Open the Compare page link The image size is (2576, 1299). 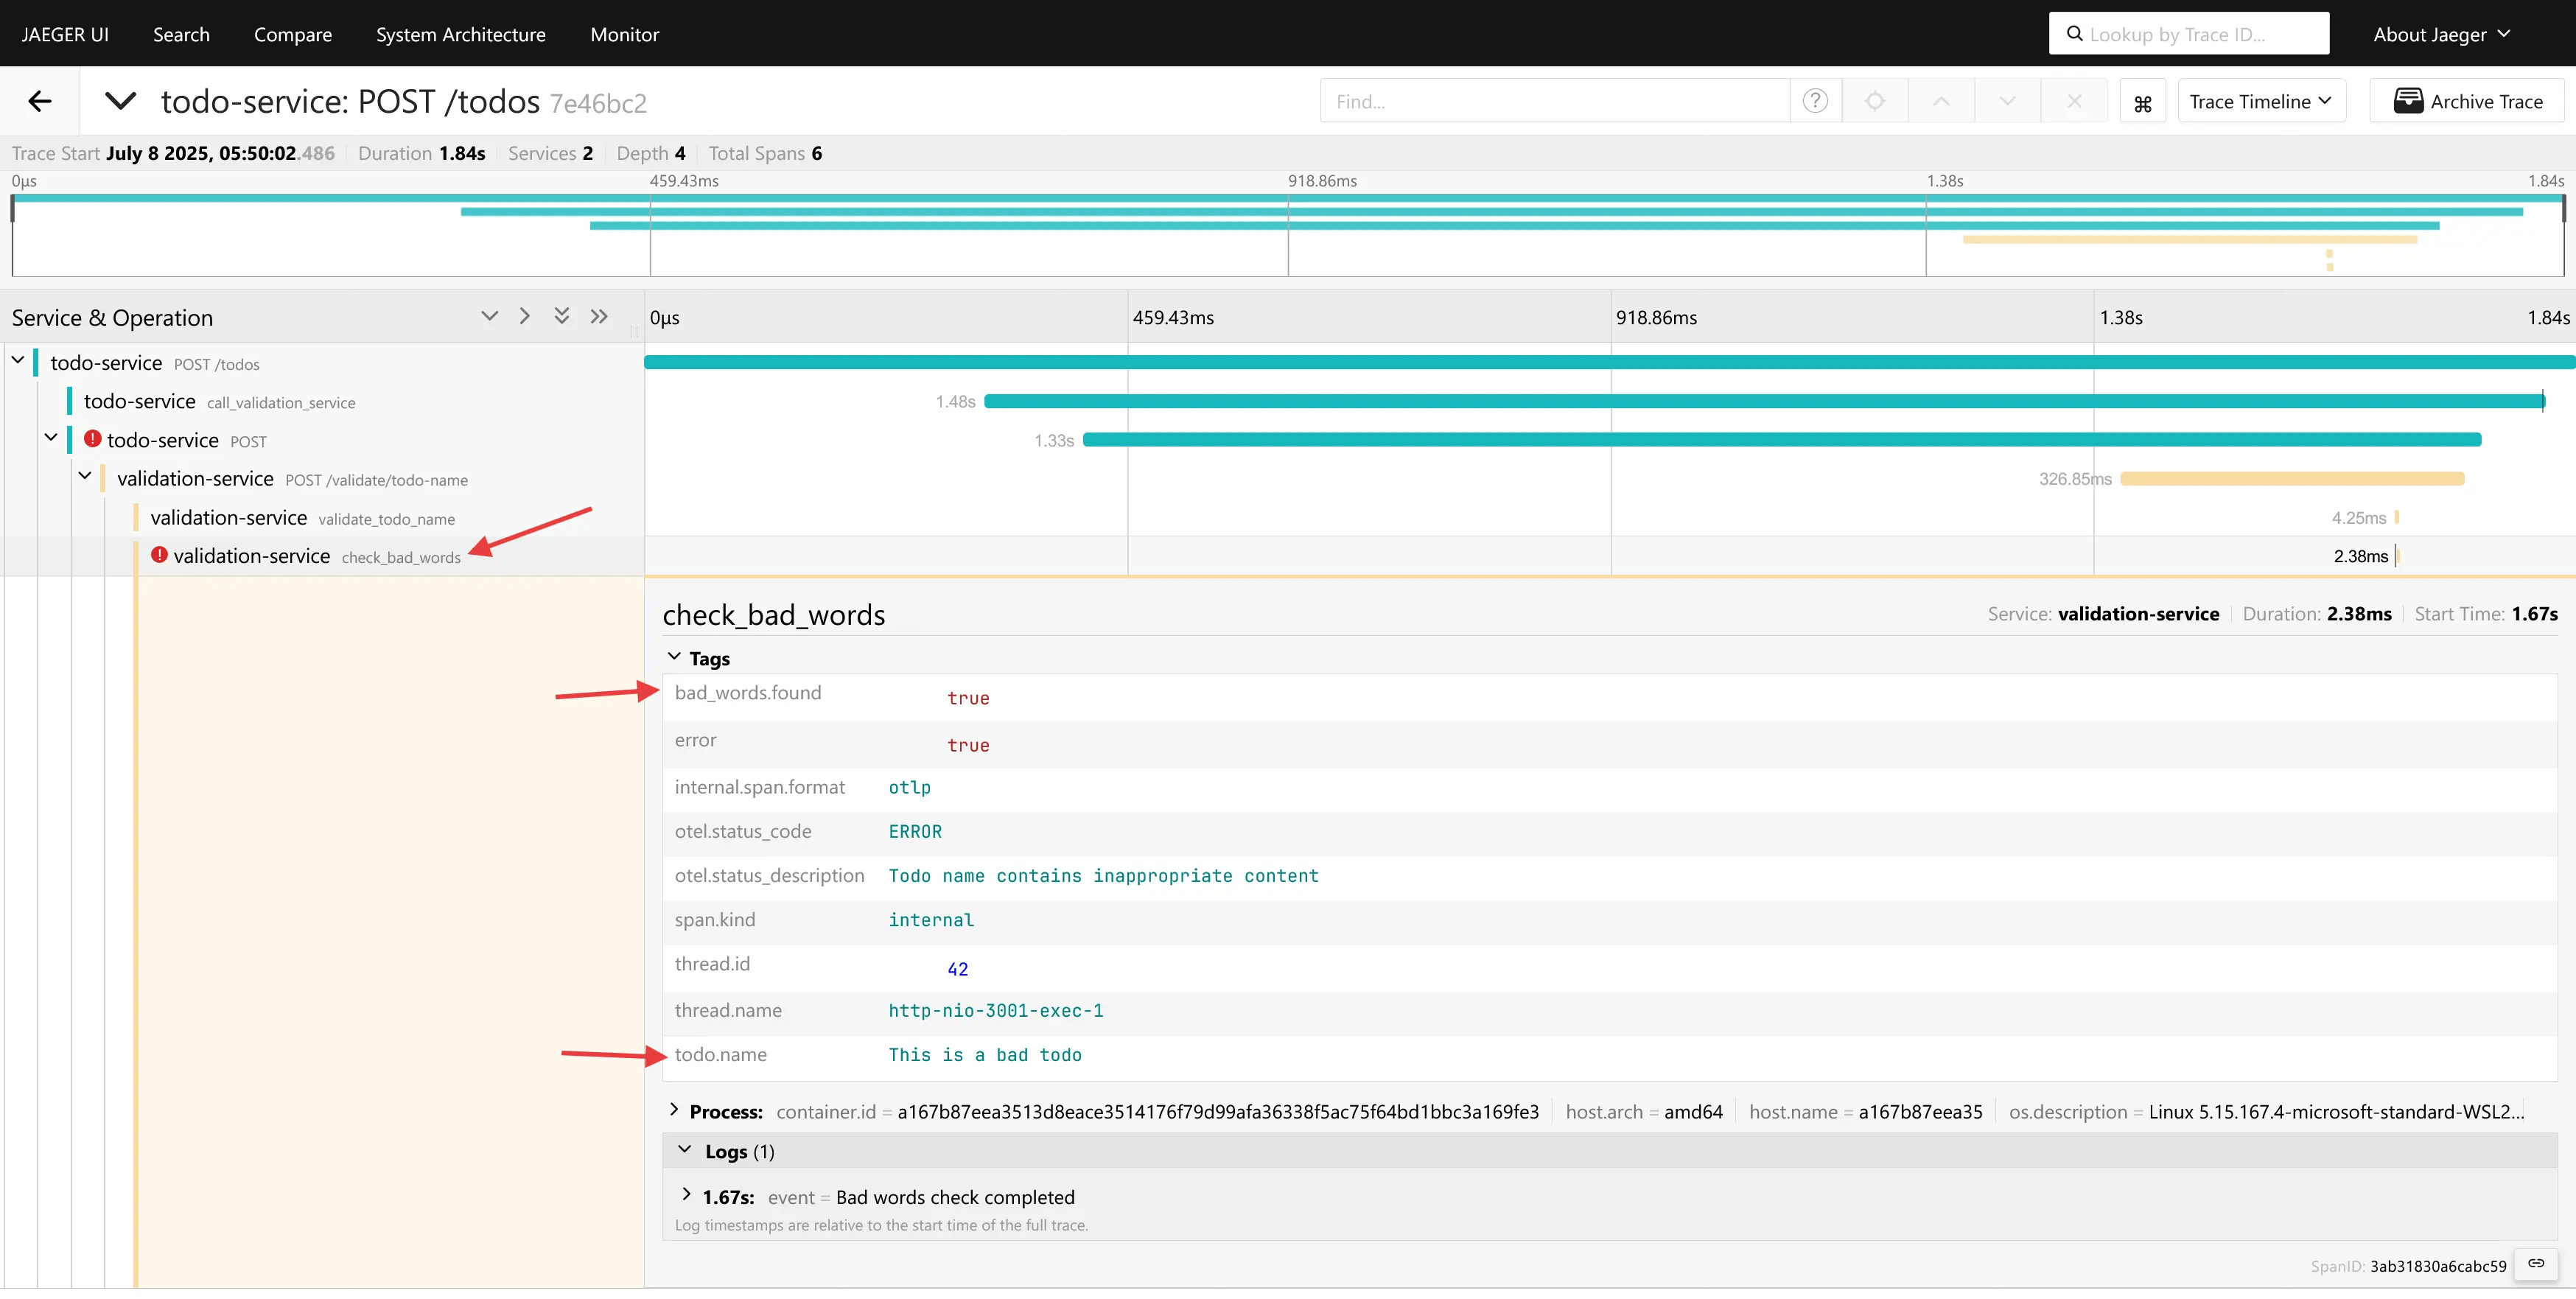point(293,34)
